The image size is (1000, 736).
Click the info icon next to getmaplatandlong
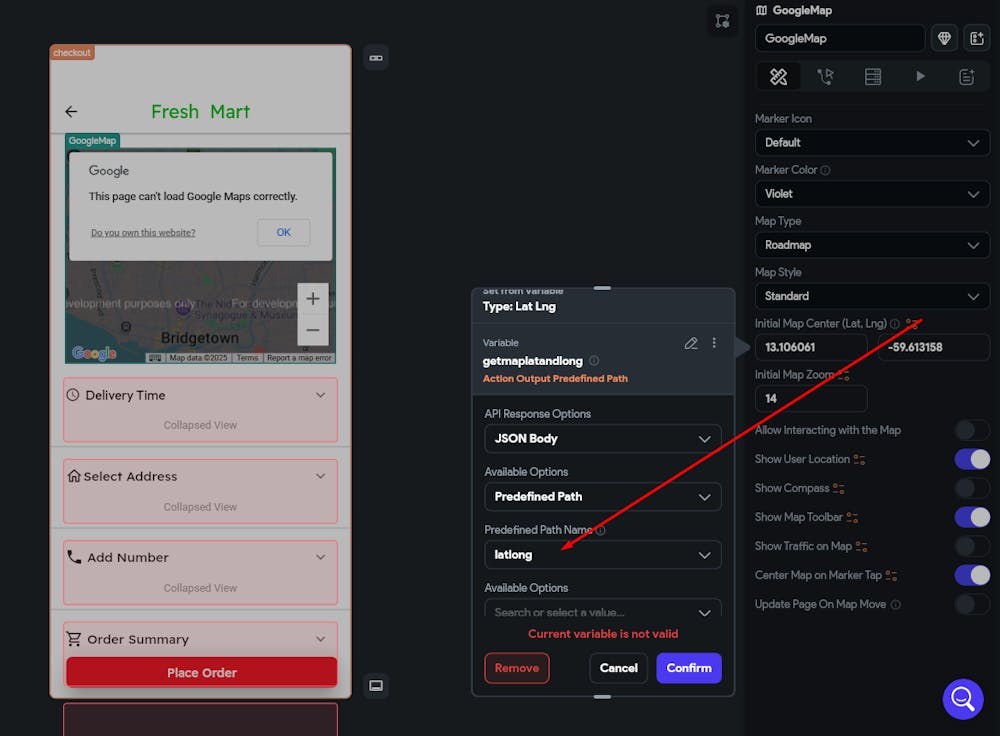pos(594,361)
